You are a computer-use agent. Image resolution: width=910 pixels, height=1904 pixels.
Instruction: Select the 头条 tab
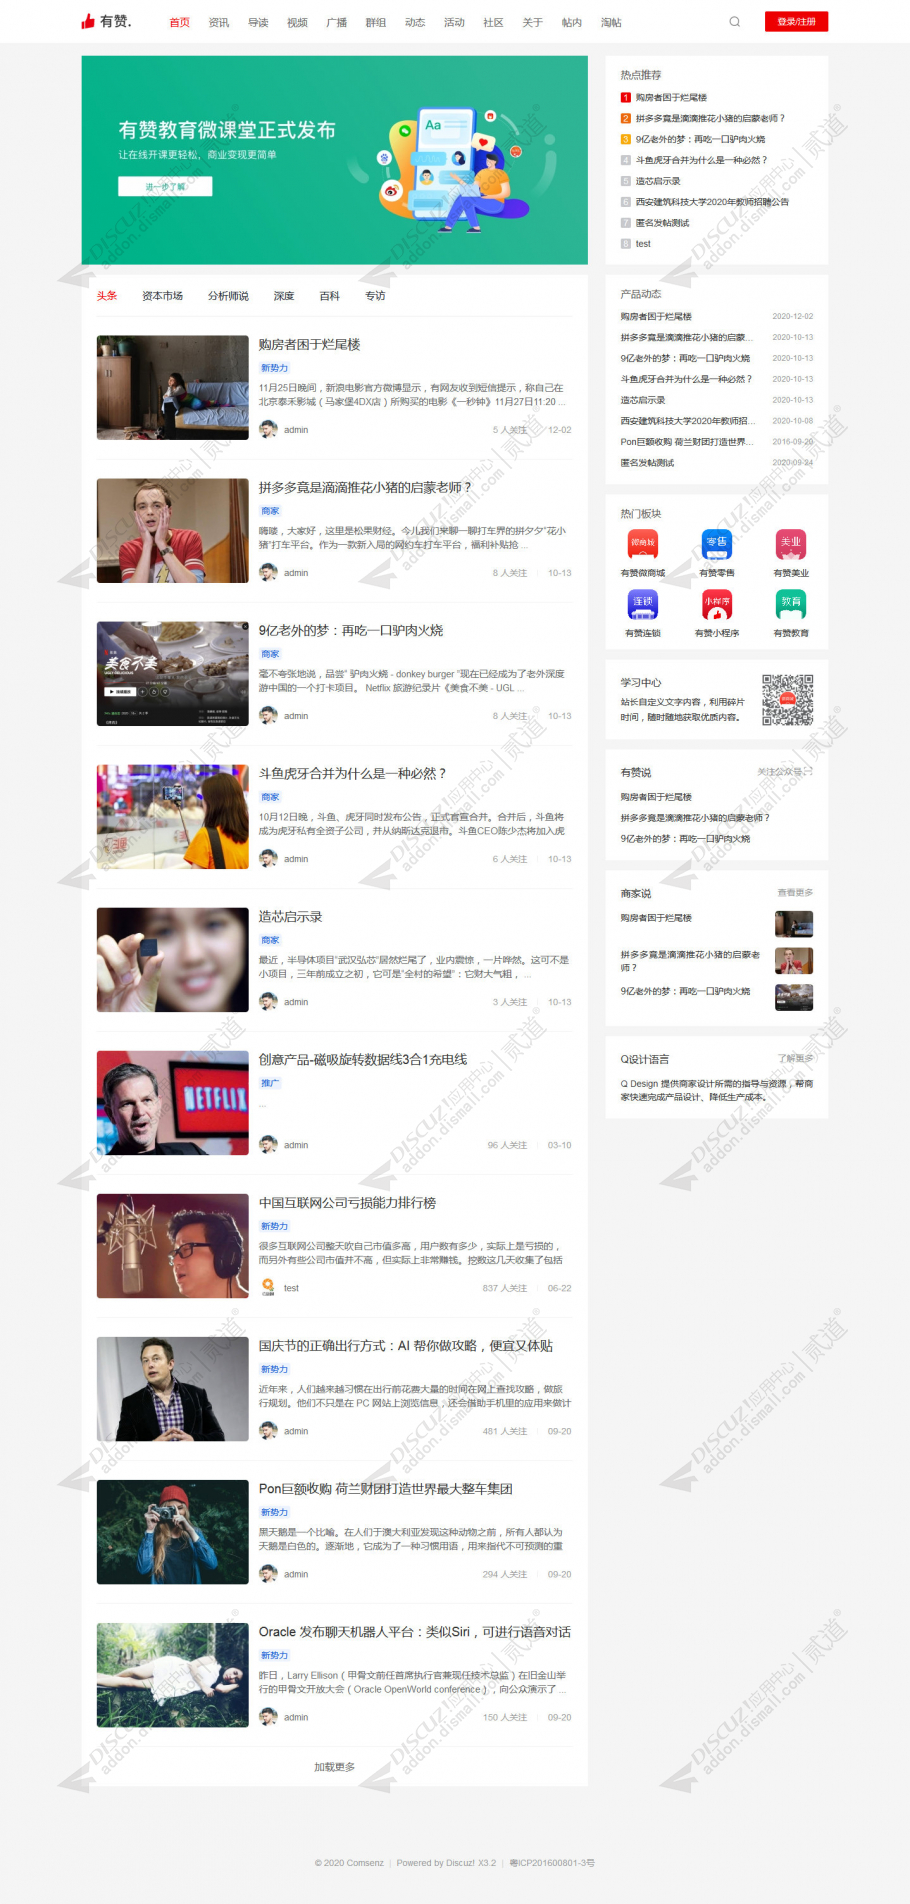point(107,296)
